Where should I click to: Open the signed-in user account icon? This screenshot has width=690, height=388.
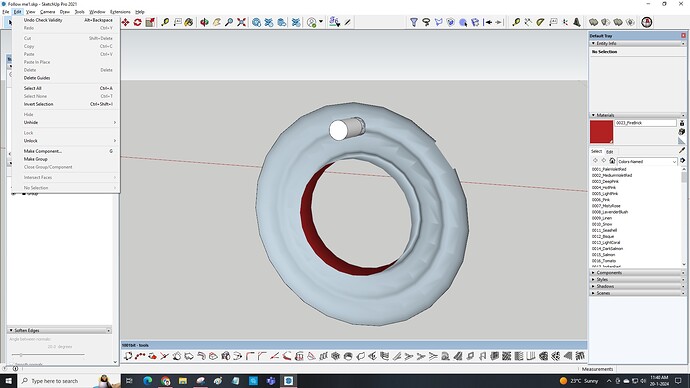[x=312, y=22]
